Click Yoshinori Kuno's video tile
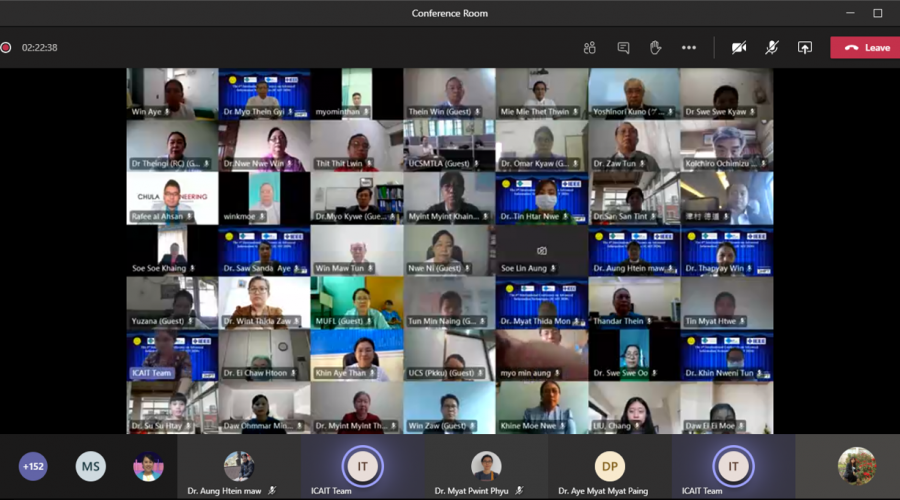The width and height of the screenshot is (900, 500). [x=634, y=94]
